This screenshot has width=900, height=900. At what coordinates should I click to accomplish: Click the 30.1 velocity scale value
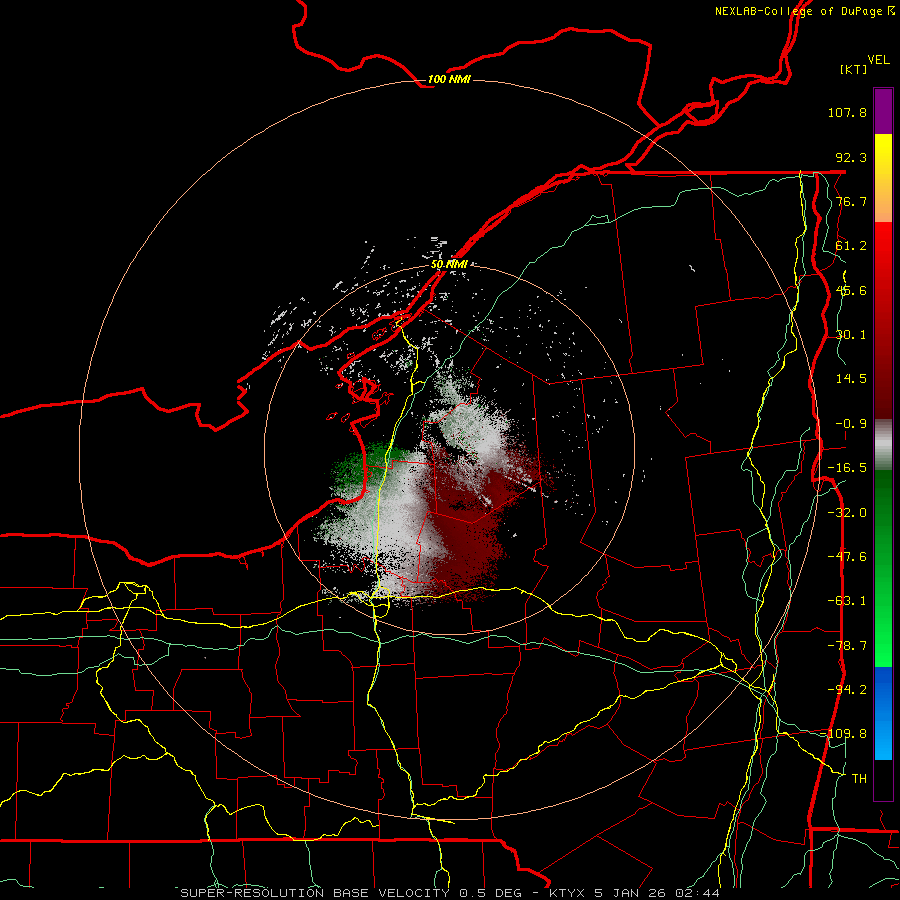coord(850,335)
